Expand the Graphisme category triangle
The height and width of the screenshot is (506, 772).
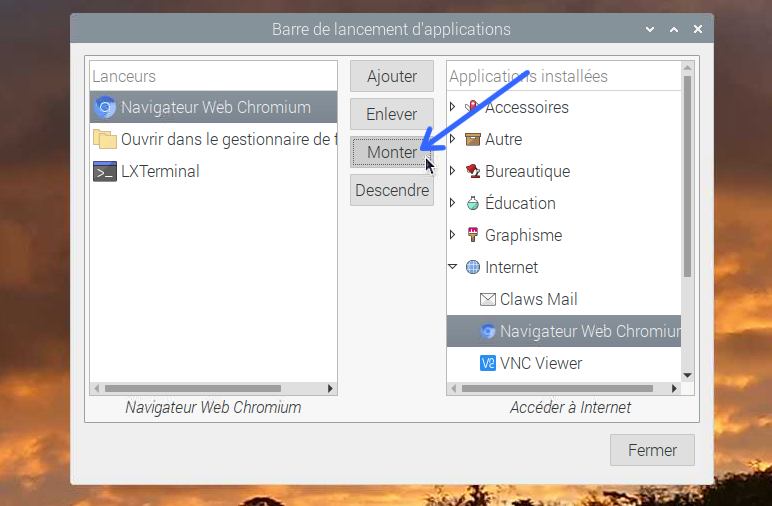(452, 235)
